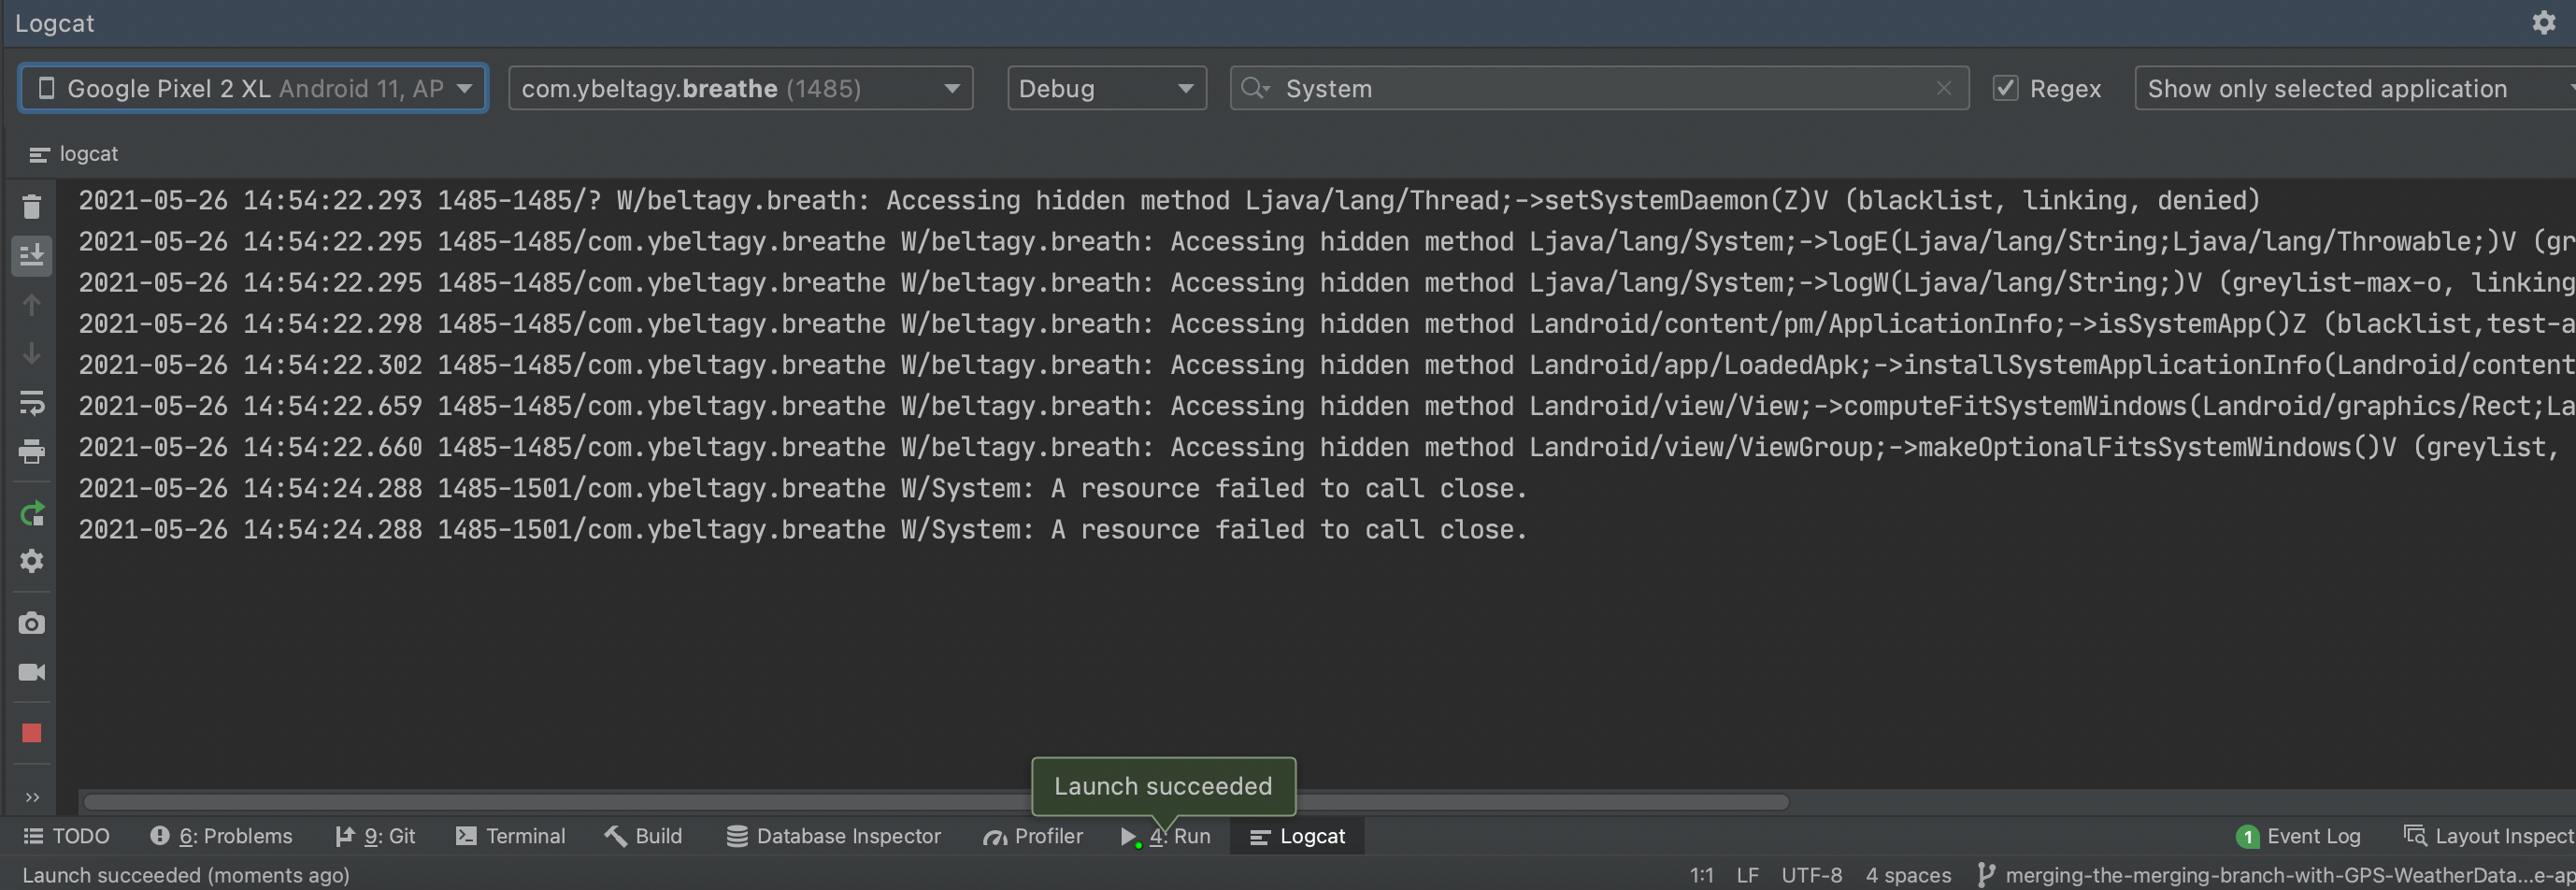The image size is (2576, 890).
Task: Expand more sidebar actions chevron
Action: click(32, 797)
